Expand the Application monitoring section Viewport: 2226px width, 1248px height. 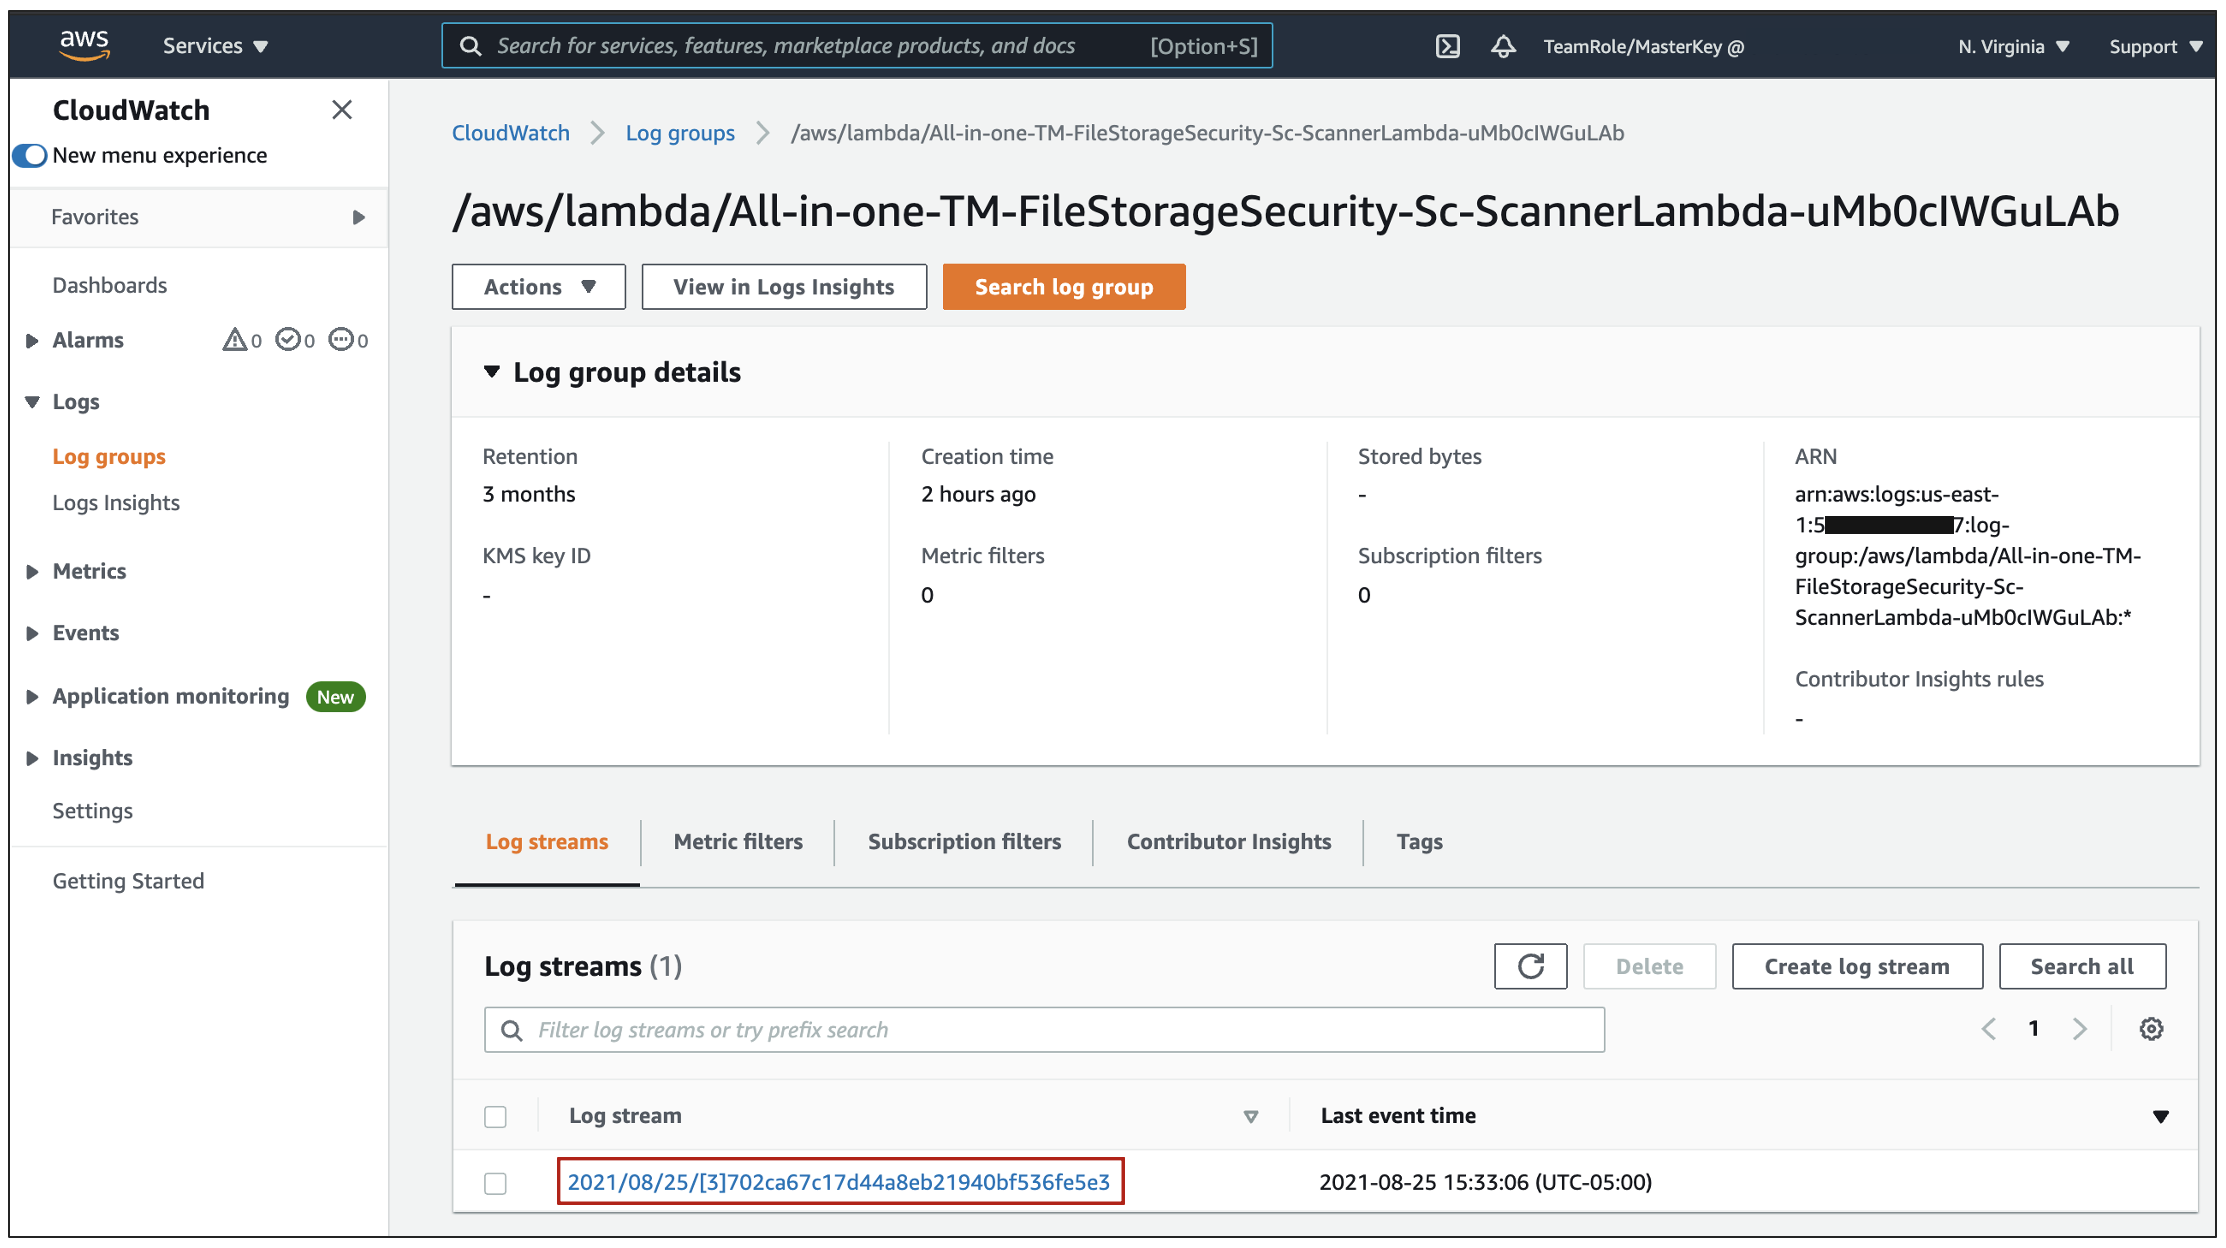tap(32, 696)
